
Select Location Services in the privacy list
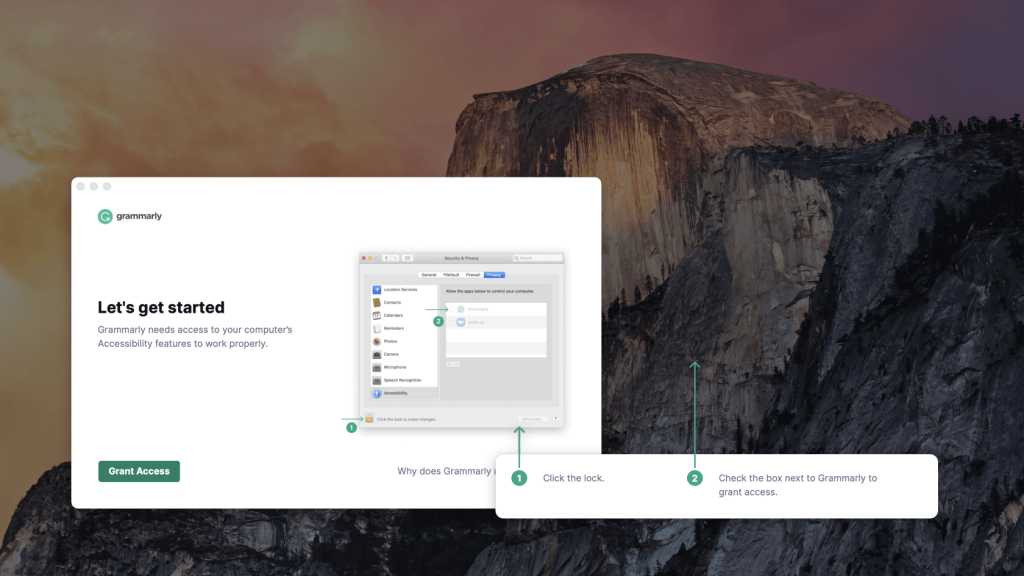(399, 289)
